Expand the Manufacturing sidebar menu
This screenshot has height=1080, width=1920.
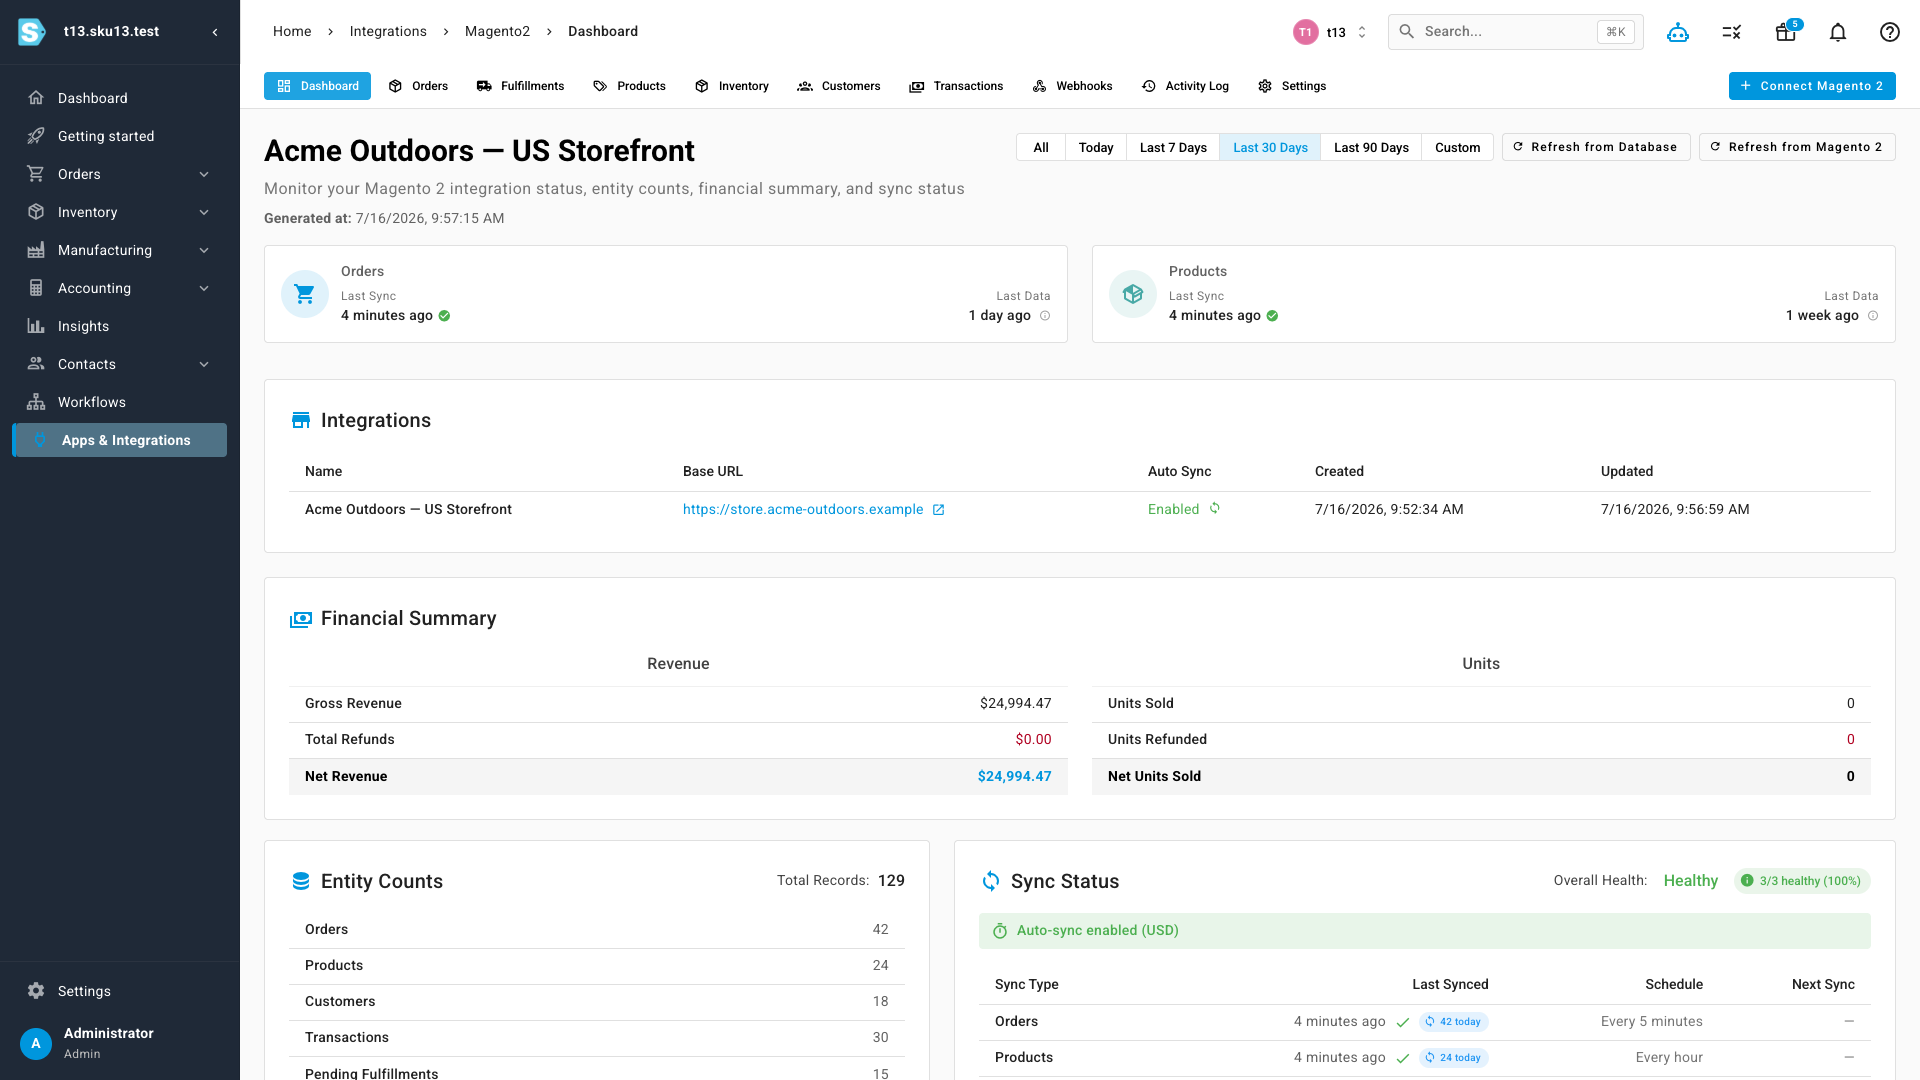coord(204,250)
